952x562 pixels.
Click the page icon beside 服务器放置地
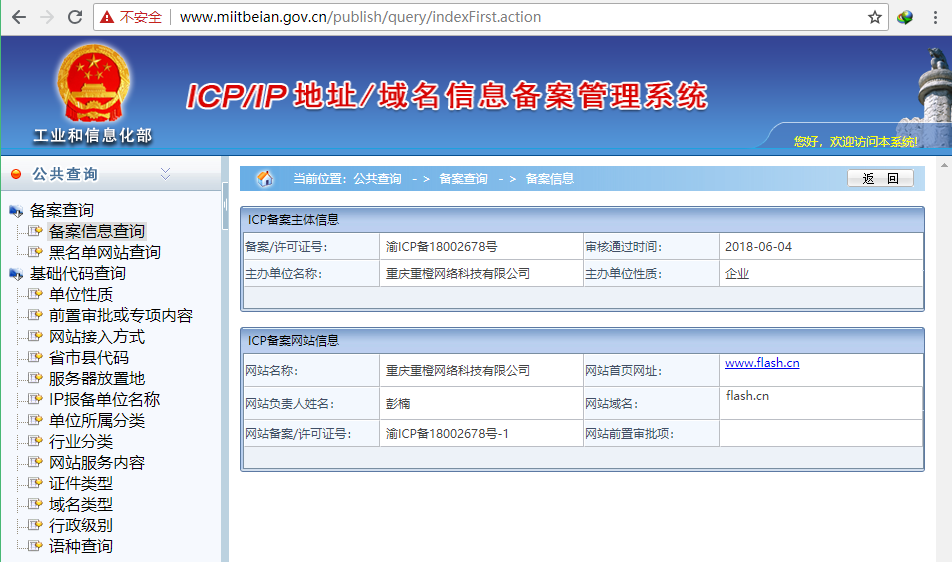click(x=35, y=378)
